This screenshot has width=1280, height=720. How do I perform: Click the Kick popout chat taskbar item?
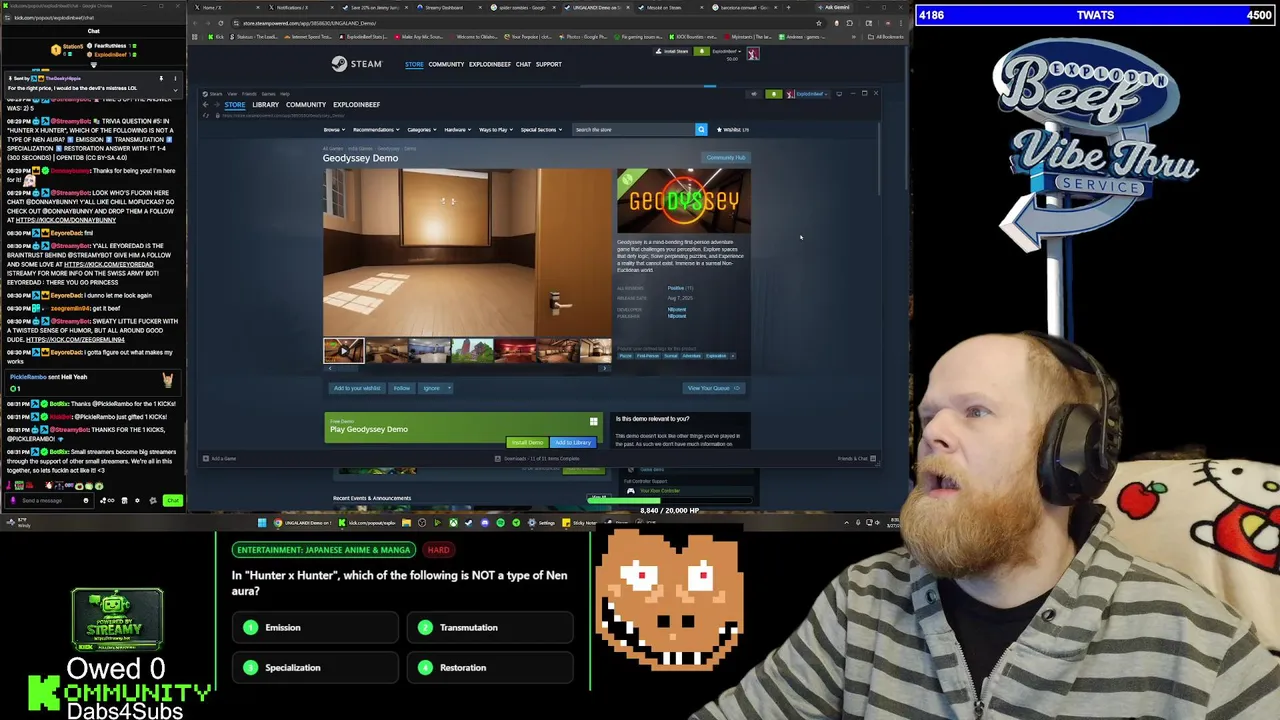click(368, 522)
